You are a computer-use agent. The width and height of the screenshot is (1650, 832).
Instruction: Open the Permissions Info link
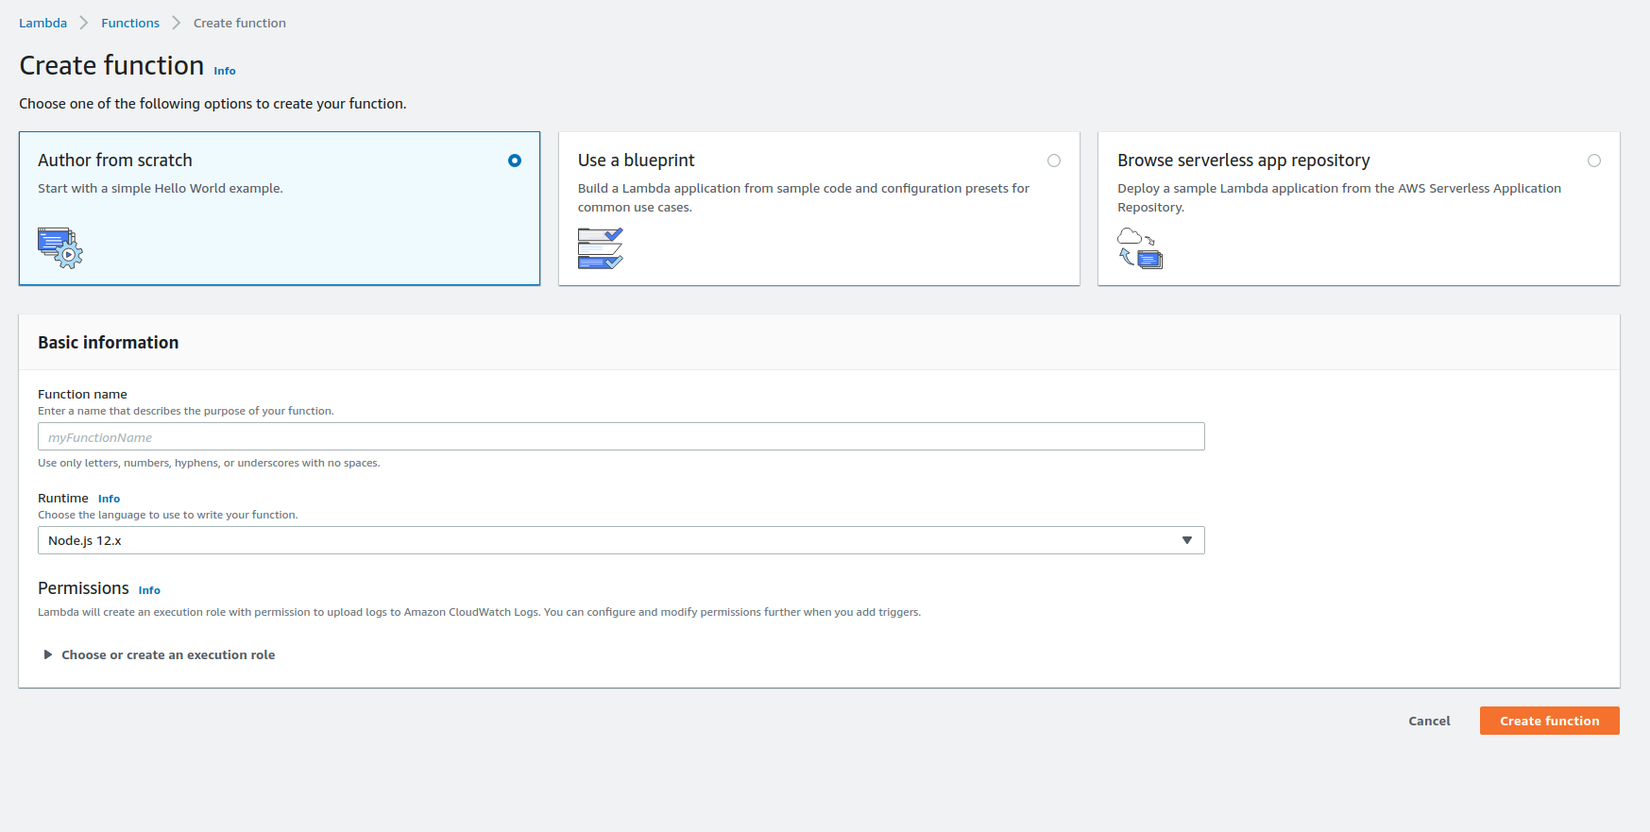149,590
